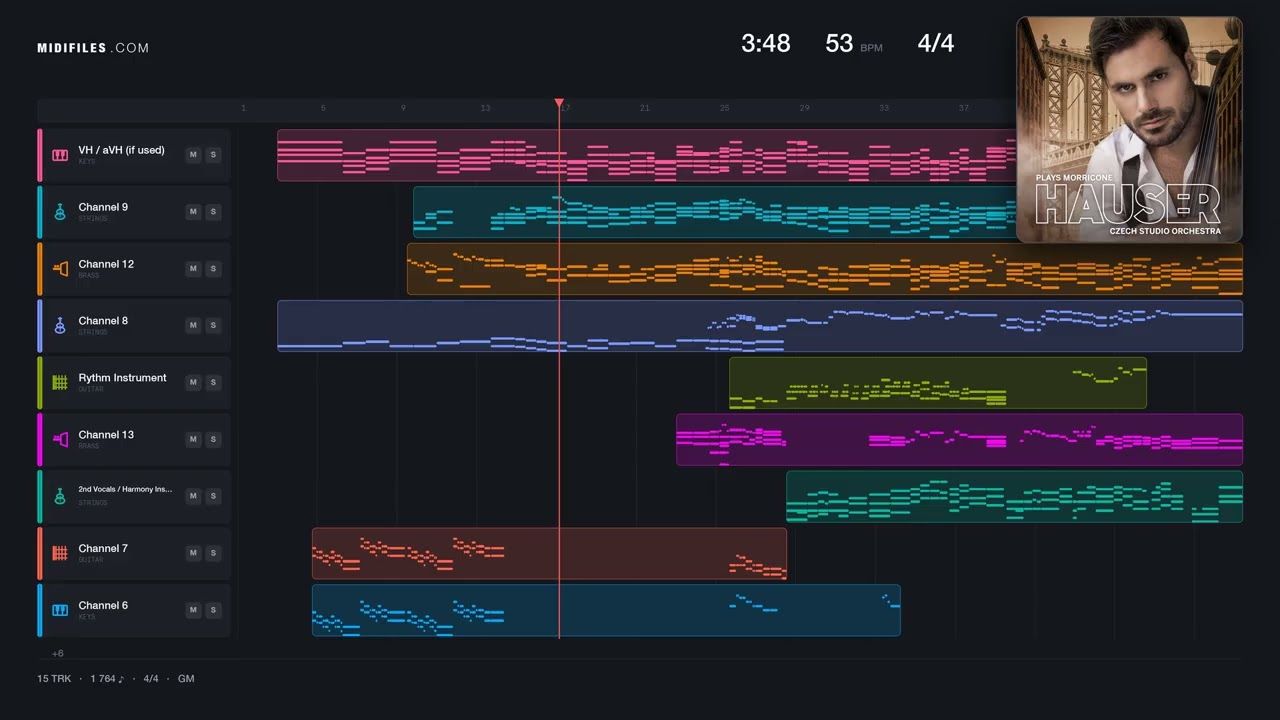Image resolution: width=1280 pixels, height=720 pixels.
Task: Solo the VH / aVH track
Action: coord(213,155)
